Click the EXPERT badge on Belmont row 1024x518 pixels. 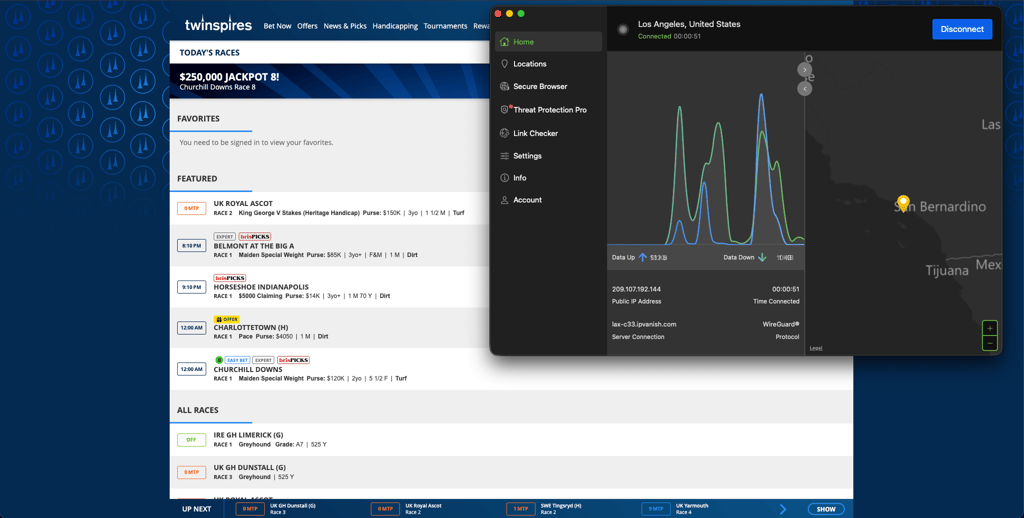(225, 236)
